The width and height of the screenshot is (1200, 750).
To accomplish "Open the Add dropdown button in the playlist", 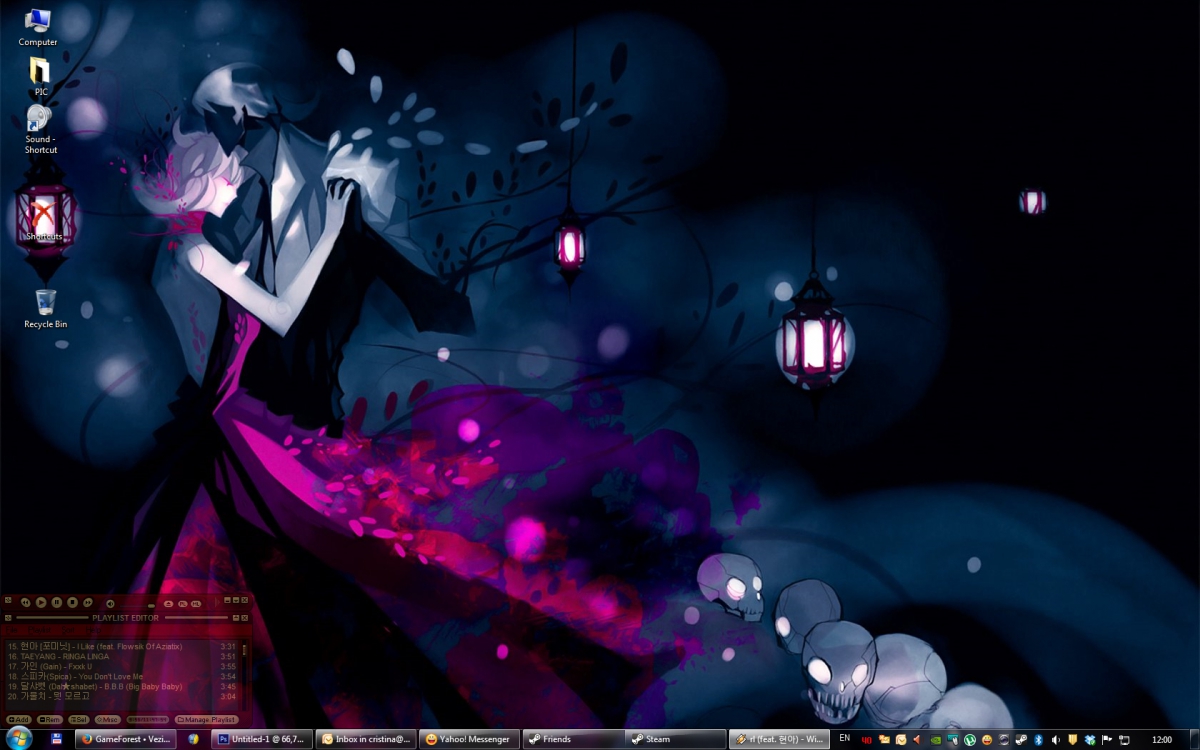I will (x=18, y=720).
